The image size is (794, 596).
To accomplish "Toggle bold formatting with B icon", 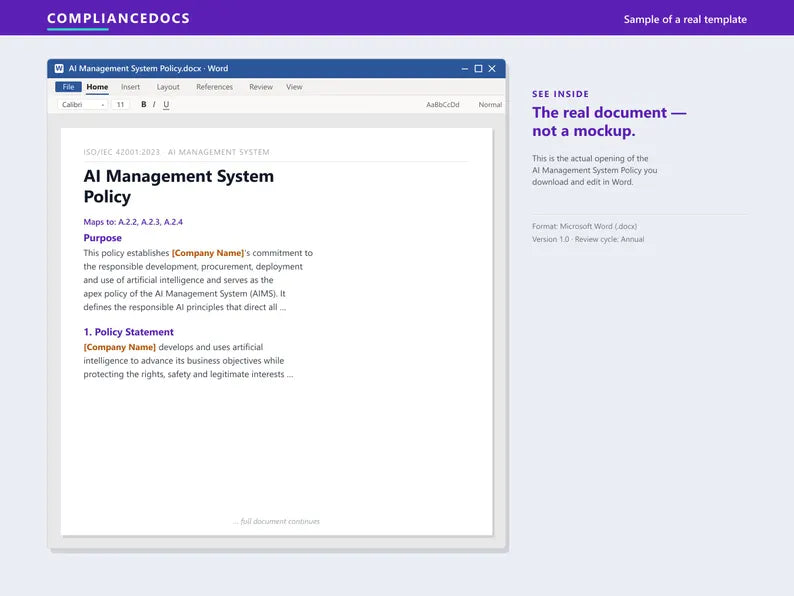I will click(x=144, y=104).
